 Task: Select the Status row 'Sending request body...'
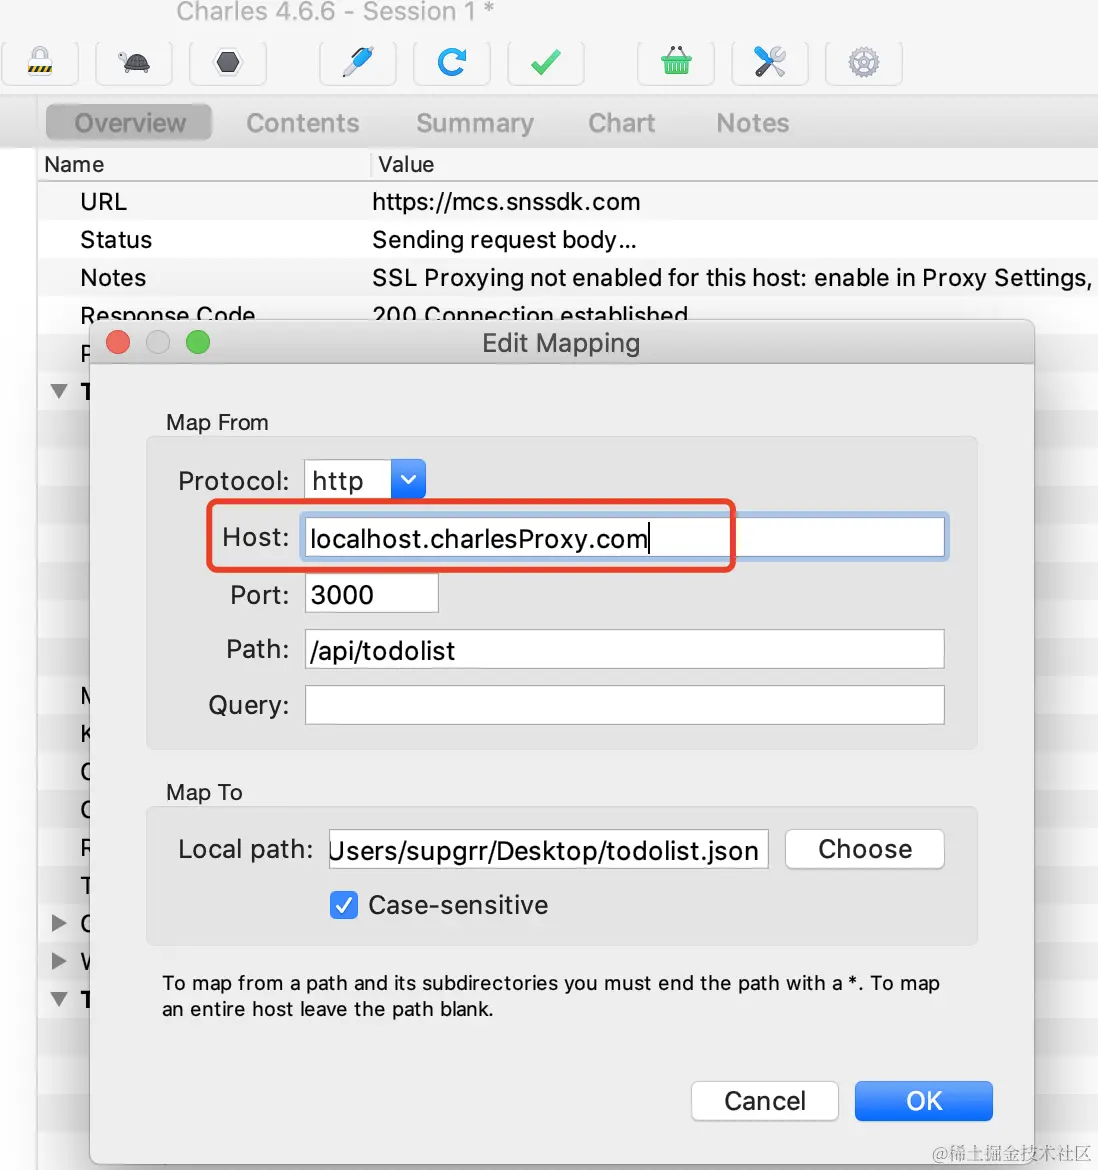point(567,240)
